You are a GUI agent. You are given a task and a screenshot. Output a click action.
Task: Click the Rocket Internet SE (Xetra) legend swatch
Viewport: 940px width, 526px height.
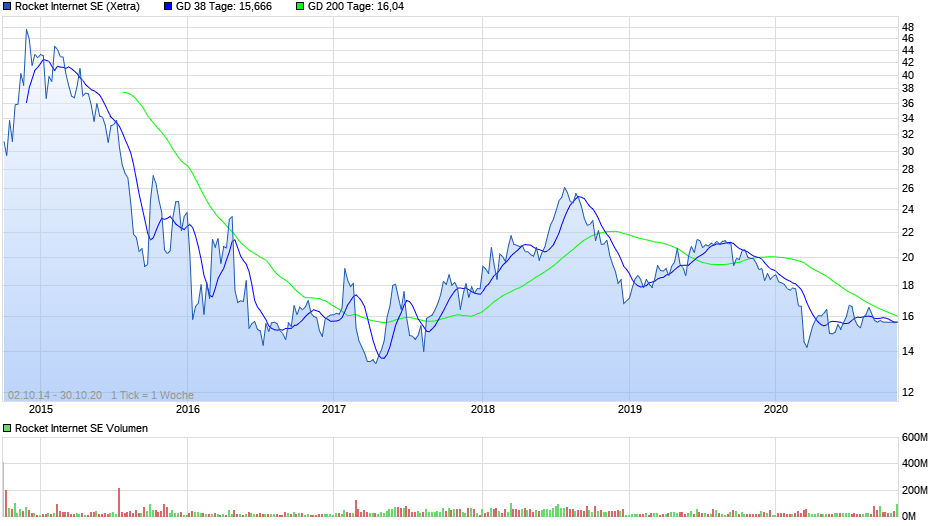(x=7, y=7)
